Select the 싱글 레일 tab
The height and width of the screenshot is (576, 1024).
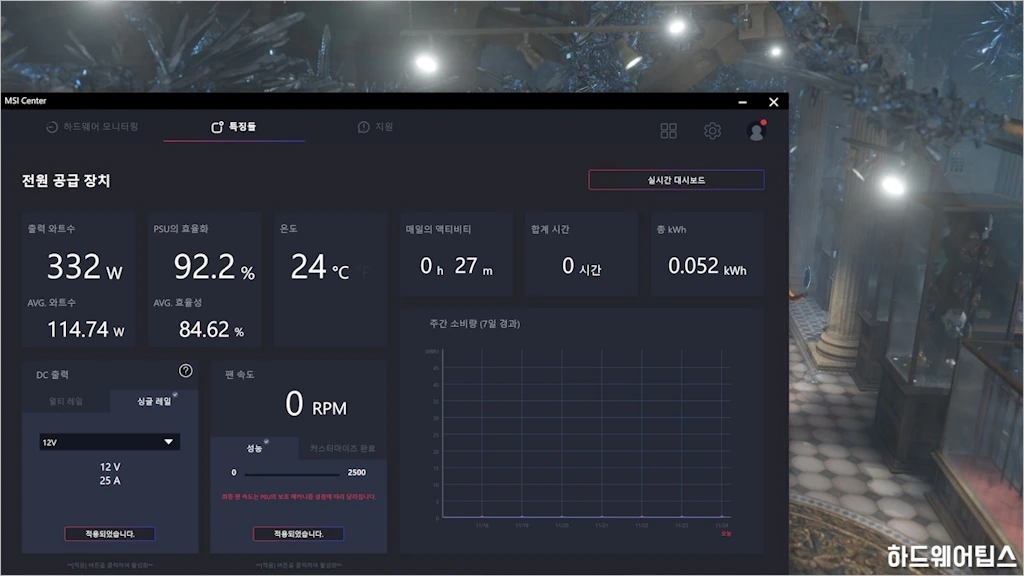[x=154, y=401]
